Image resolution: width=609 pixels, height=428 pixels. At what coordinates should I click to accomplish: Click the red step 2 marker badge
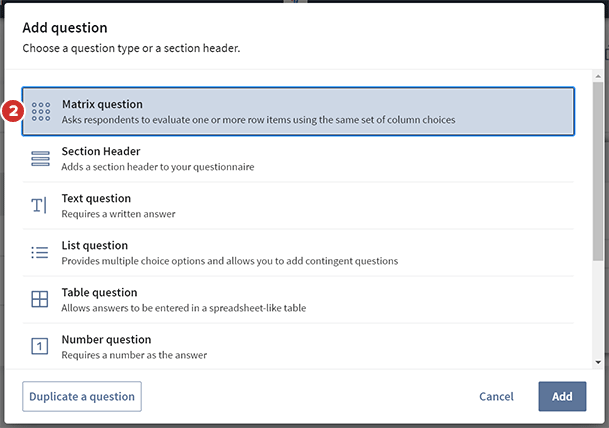coord(11,111)
